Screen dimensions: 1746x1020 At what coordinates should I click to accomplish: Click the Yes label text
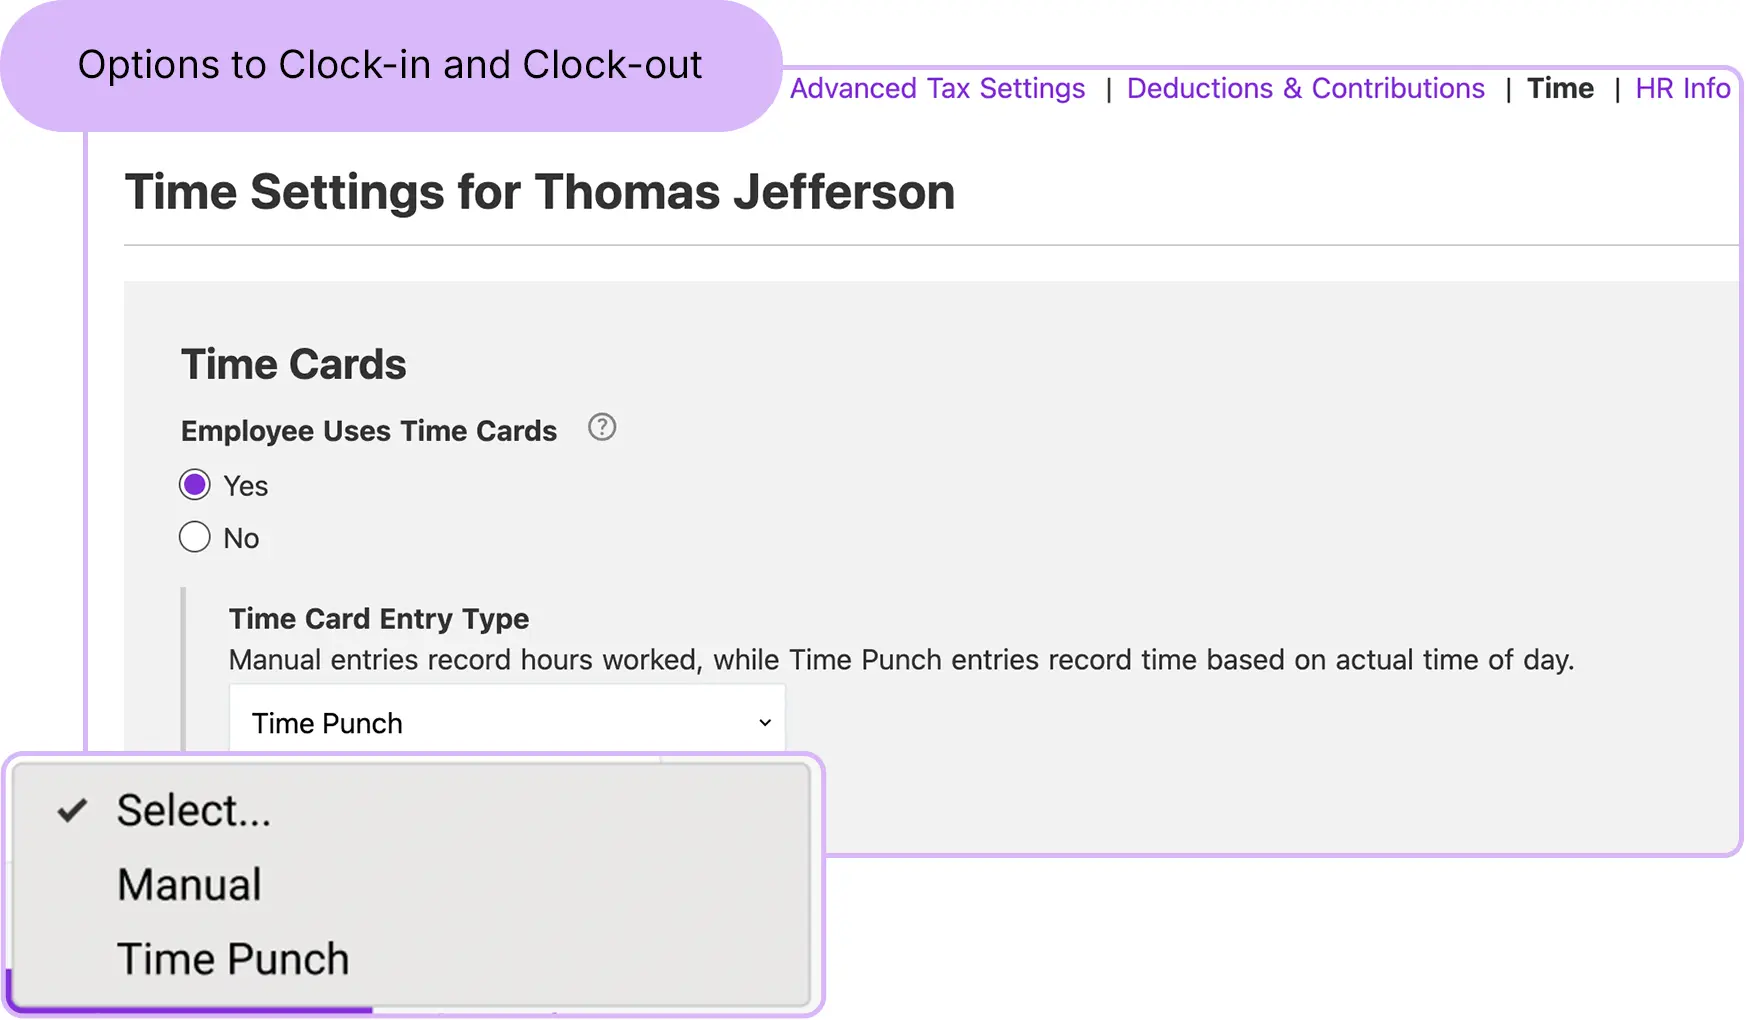click(246, 486)
